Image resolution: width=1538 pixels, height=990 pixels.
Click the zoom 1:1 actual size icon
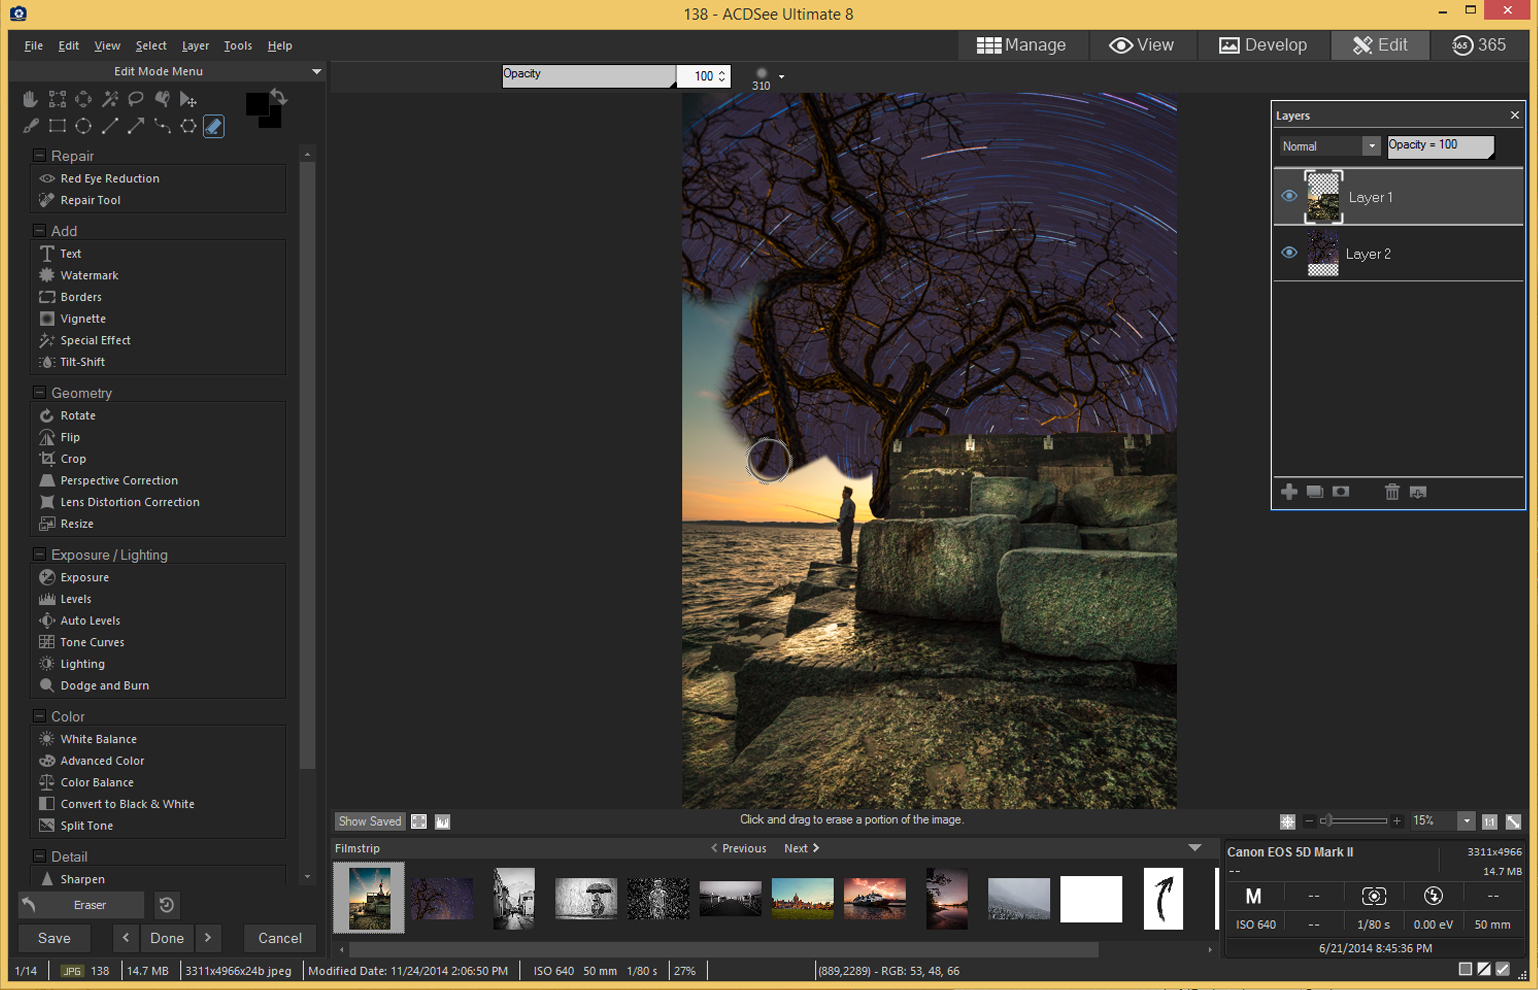[1490, 821]
